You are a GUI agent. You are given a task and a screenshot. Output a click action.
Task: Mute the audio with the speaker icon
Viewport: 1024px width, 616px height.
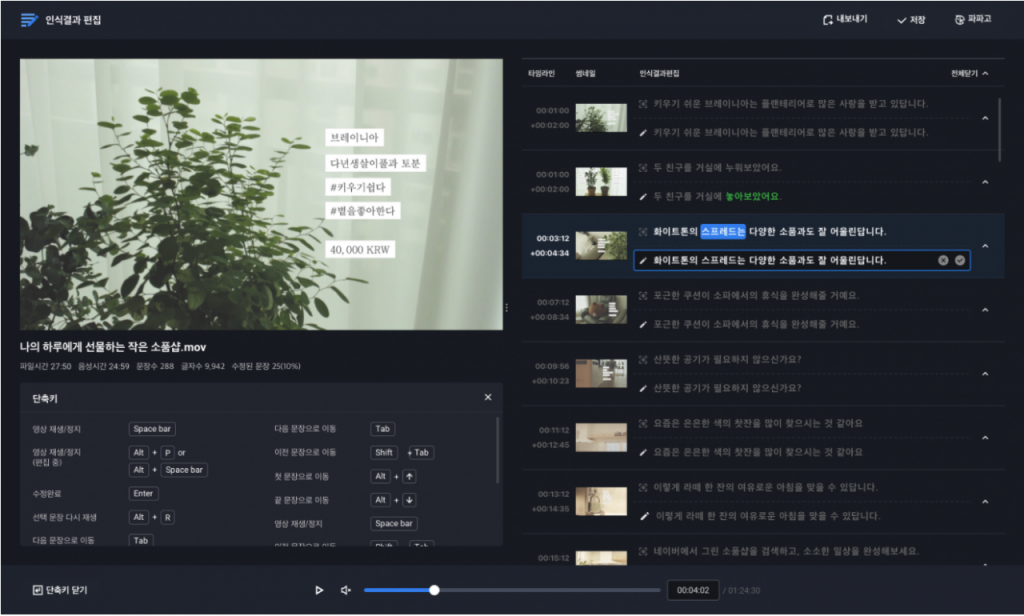[346, 590]
